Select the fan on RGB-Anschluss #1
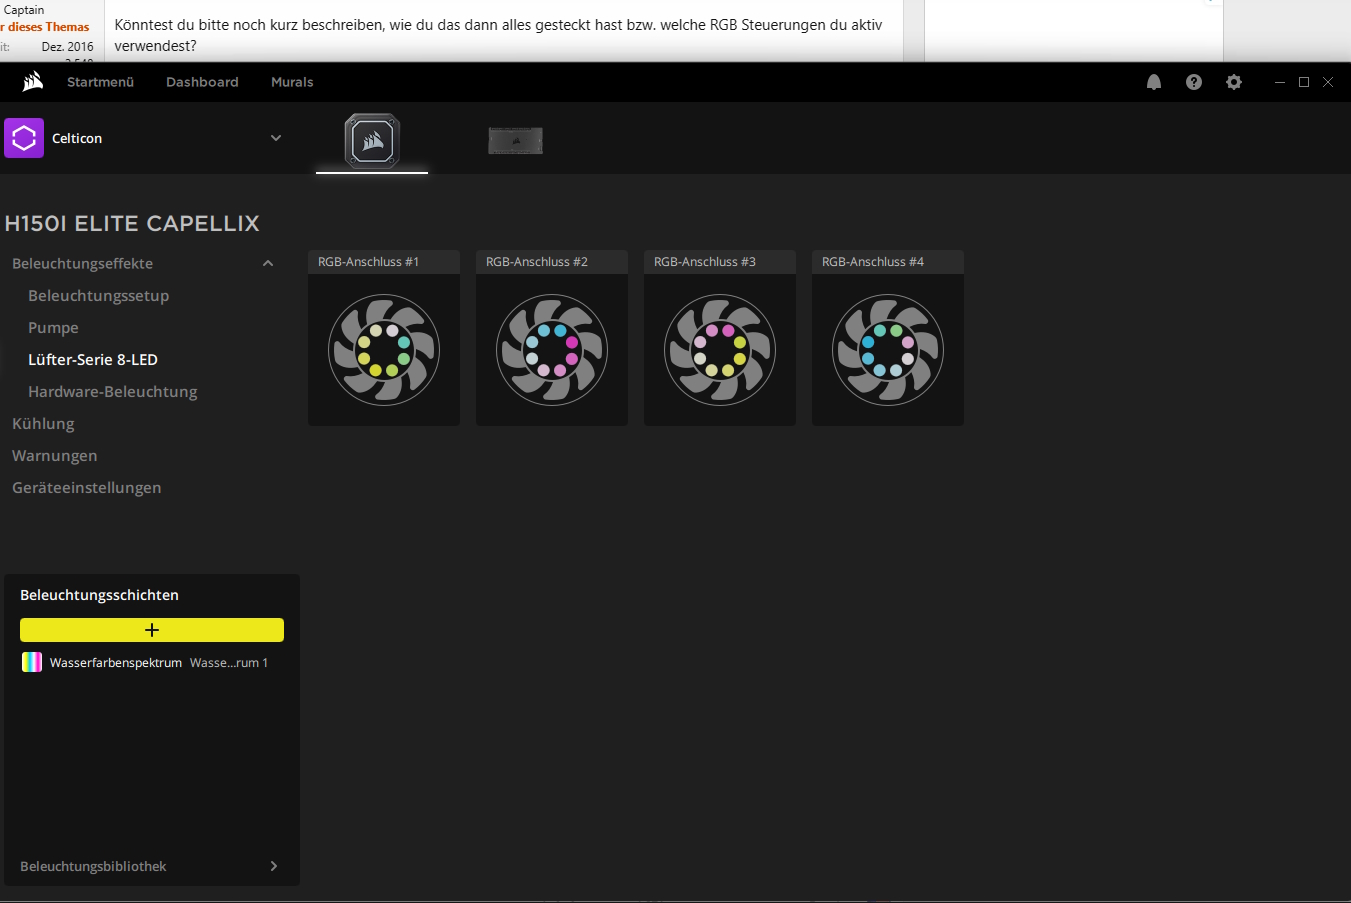1351x903 pixels. coord(384,350)
